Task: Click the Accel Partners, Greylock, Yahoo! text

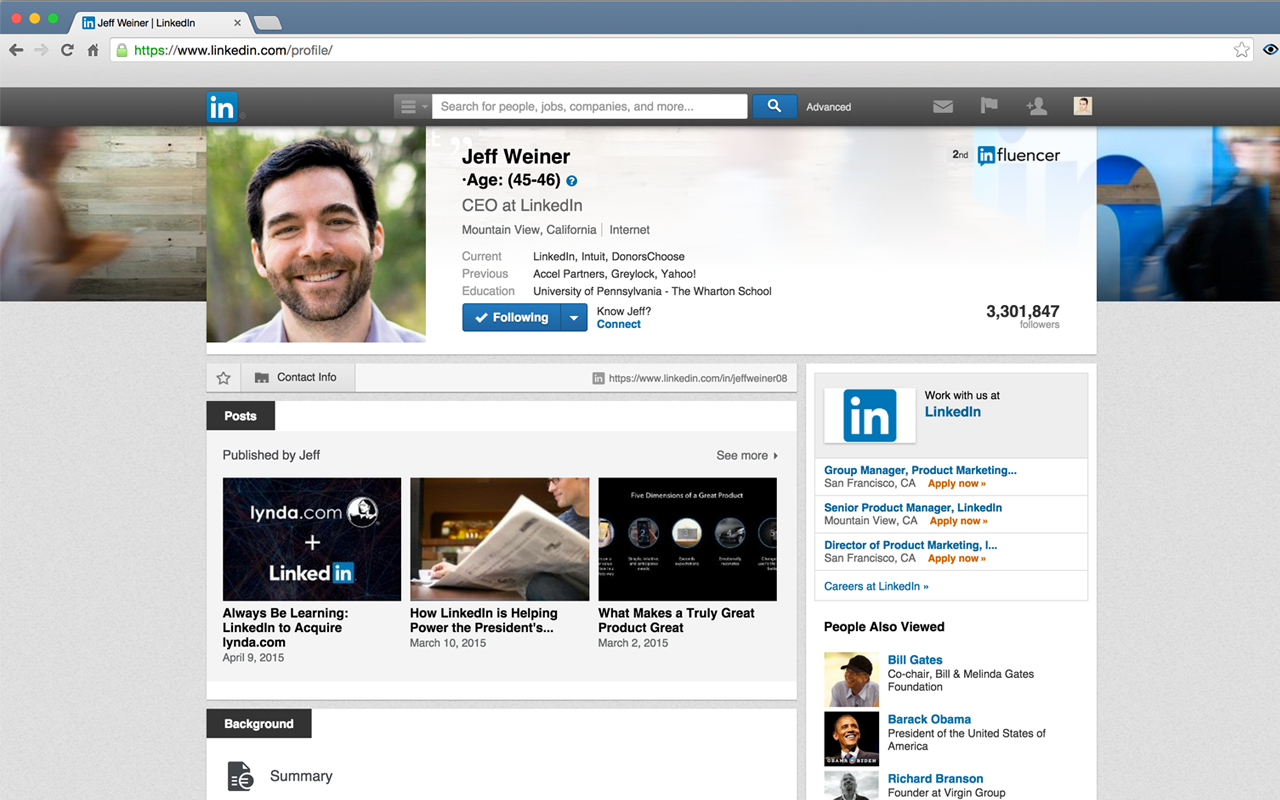Action: click(614, 274)
